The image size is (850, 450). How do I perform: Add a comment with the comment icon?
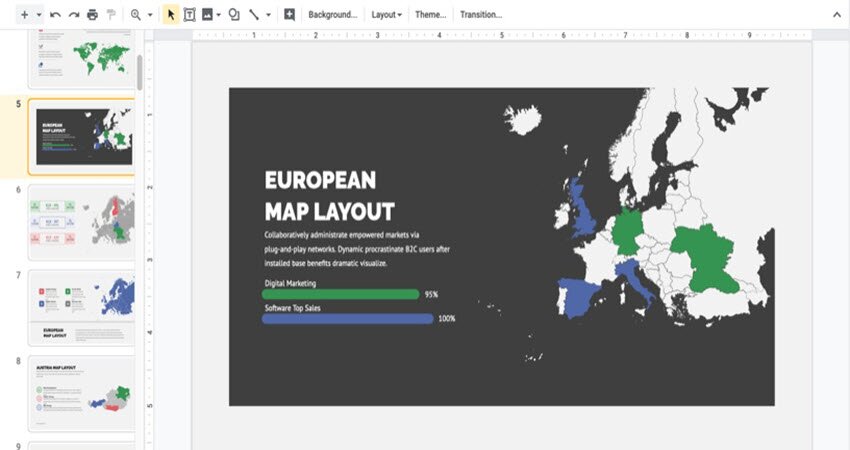click(289, 15)
